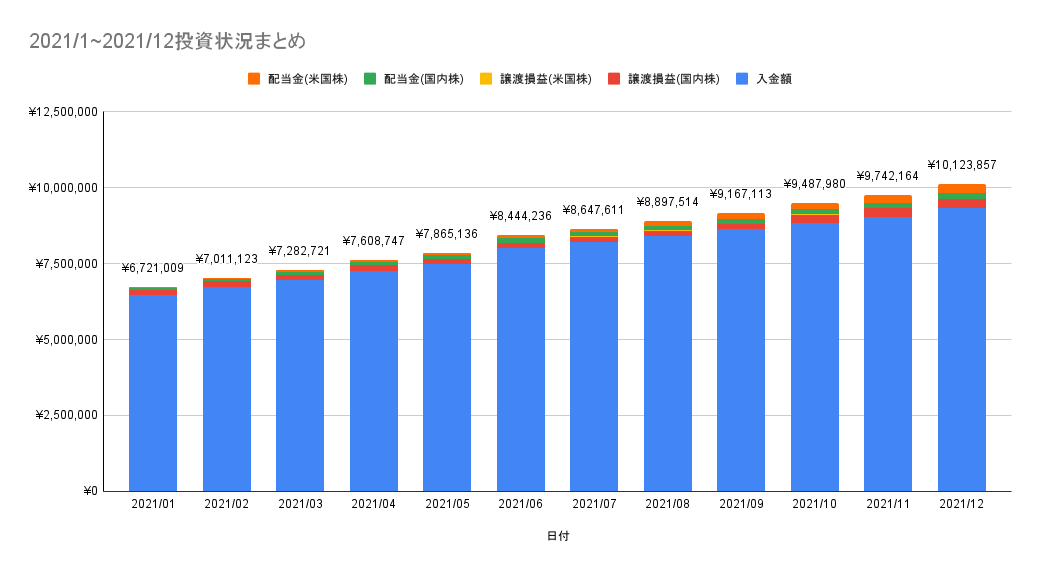Click the blue bar for 2021/12
The width and height of the screenshot is (1040, 572).
[962, 350]
